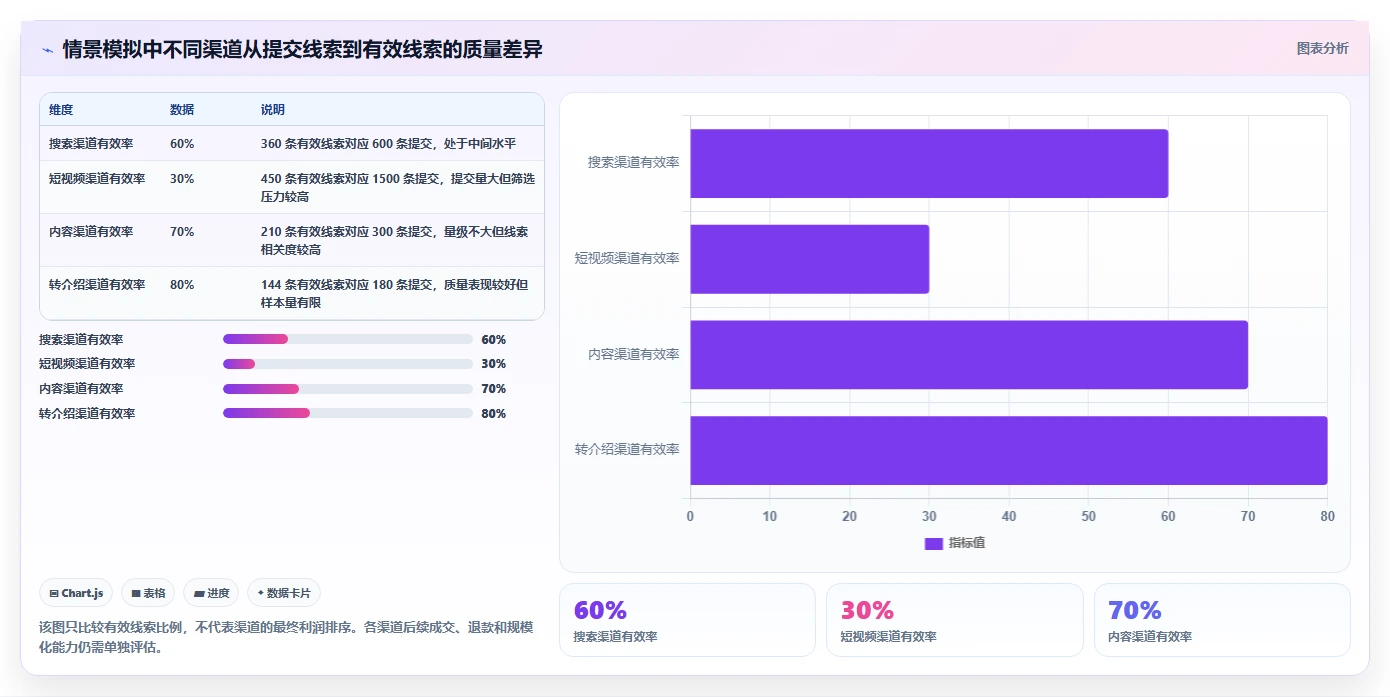Click 转介绍渠道有效率 cell in the table
Image resolution: width=1390 pixels, height=697 pixels.
click(97, 285)
